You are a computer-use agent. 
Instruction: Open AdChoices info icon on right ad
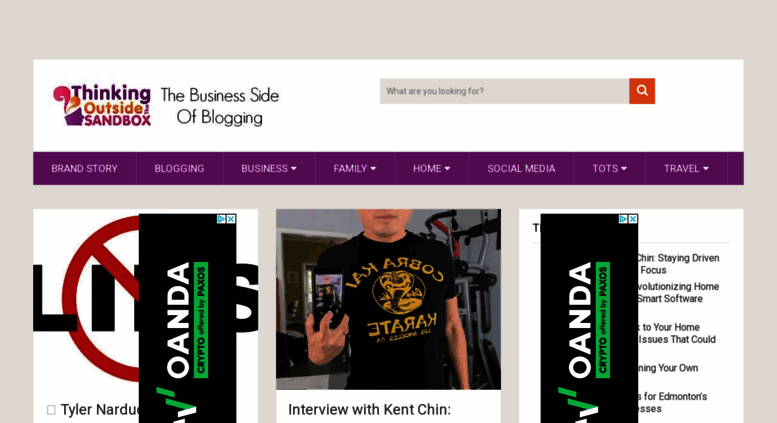(x=623, y=219)
